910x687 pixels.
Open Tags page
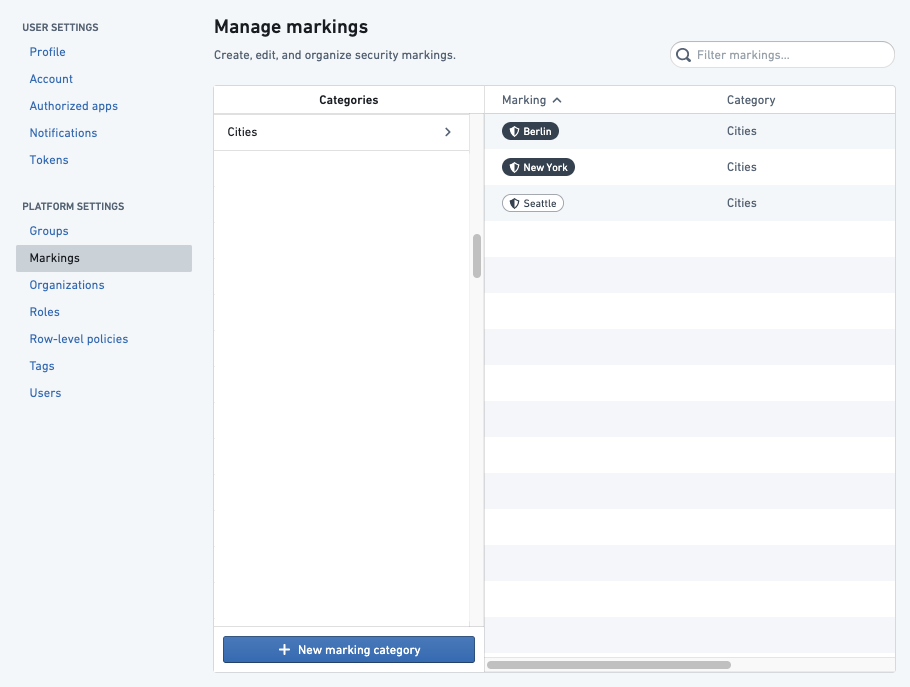42,366
